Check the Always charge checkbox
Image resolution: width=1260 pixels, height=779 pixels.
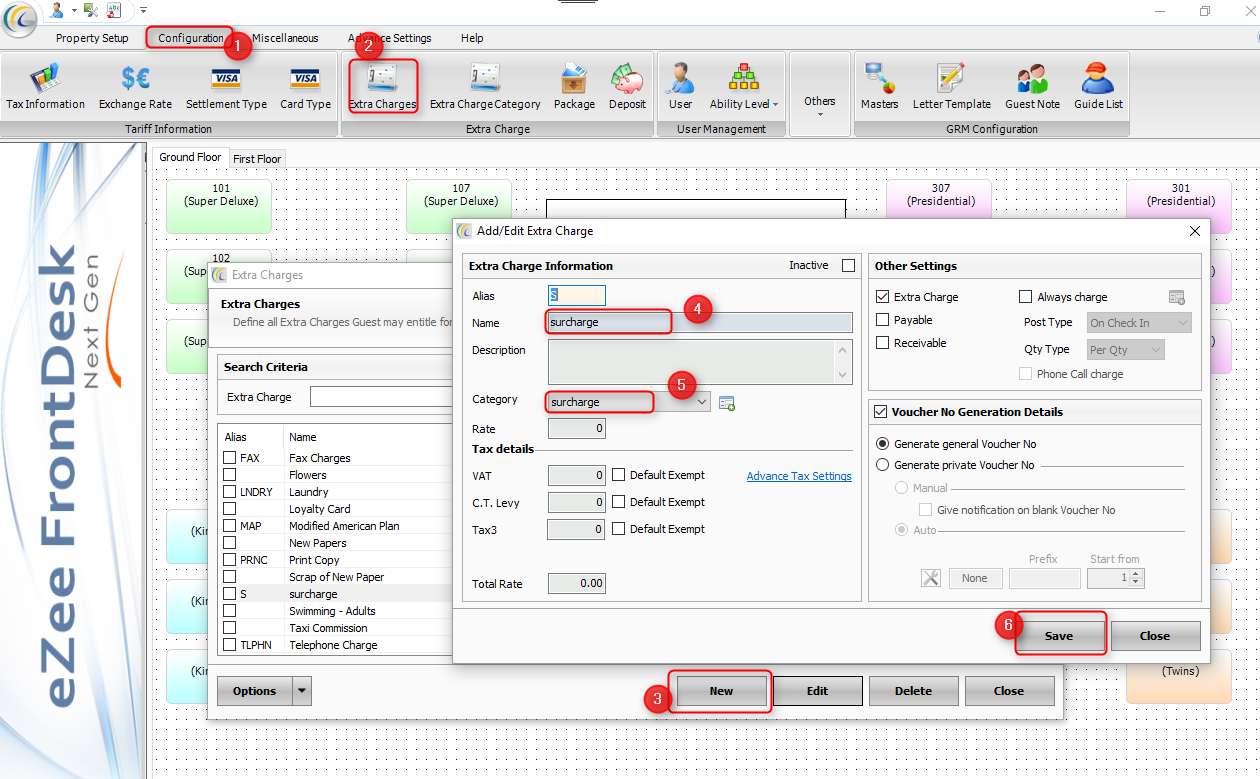tap(1025, 297)
